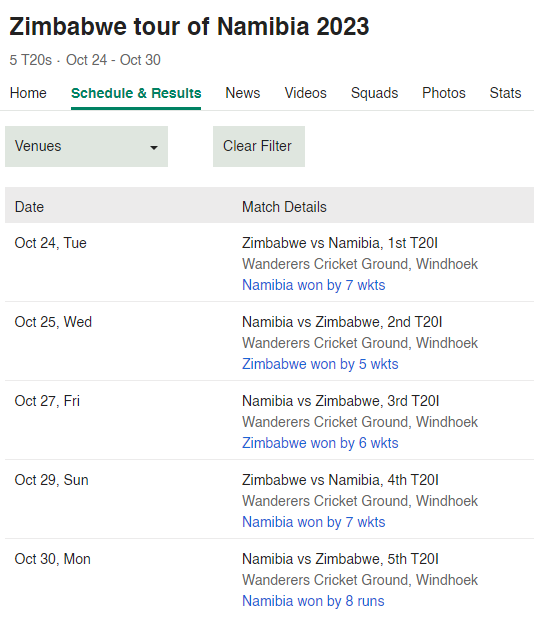This screenshot has width=534, height=623.
Task: Open Namibia vs Zimbabwe 5th T20I match
Action: point(340,559)
